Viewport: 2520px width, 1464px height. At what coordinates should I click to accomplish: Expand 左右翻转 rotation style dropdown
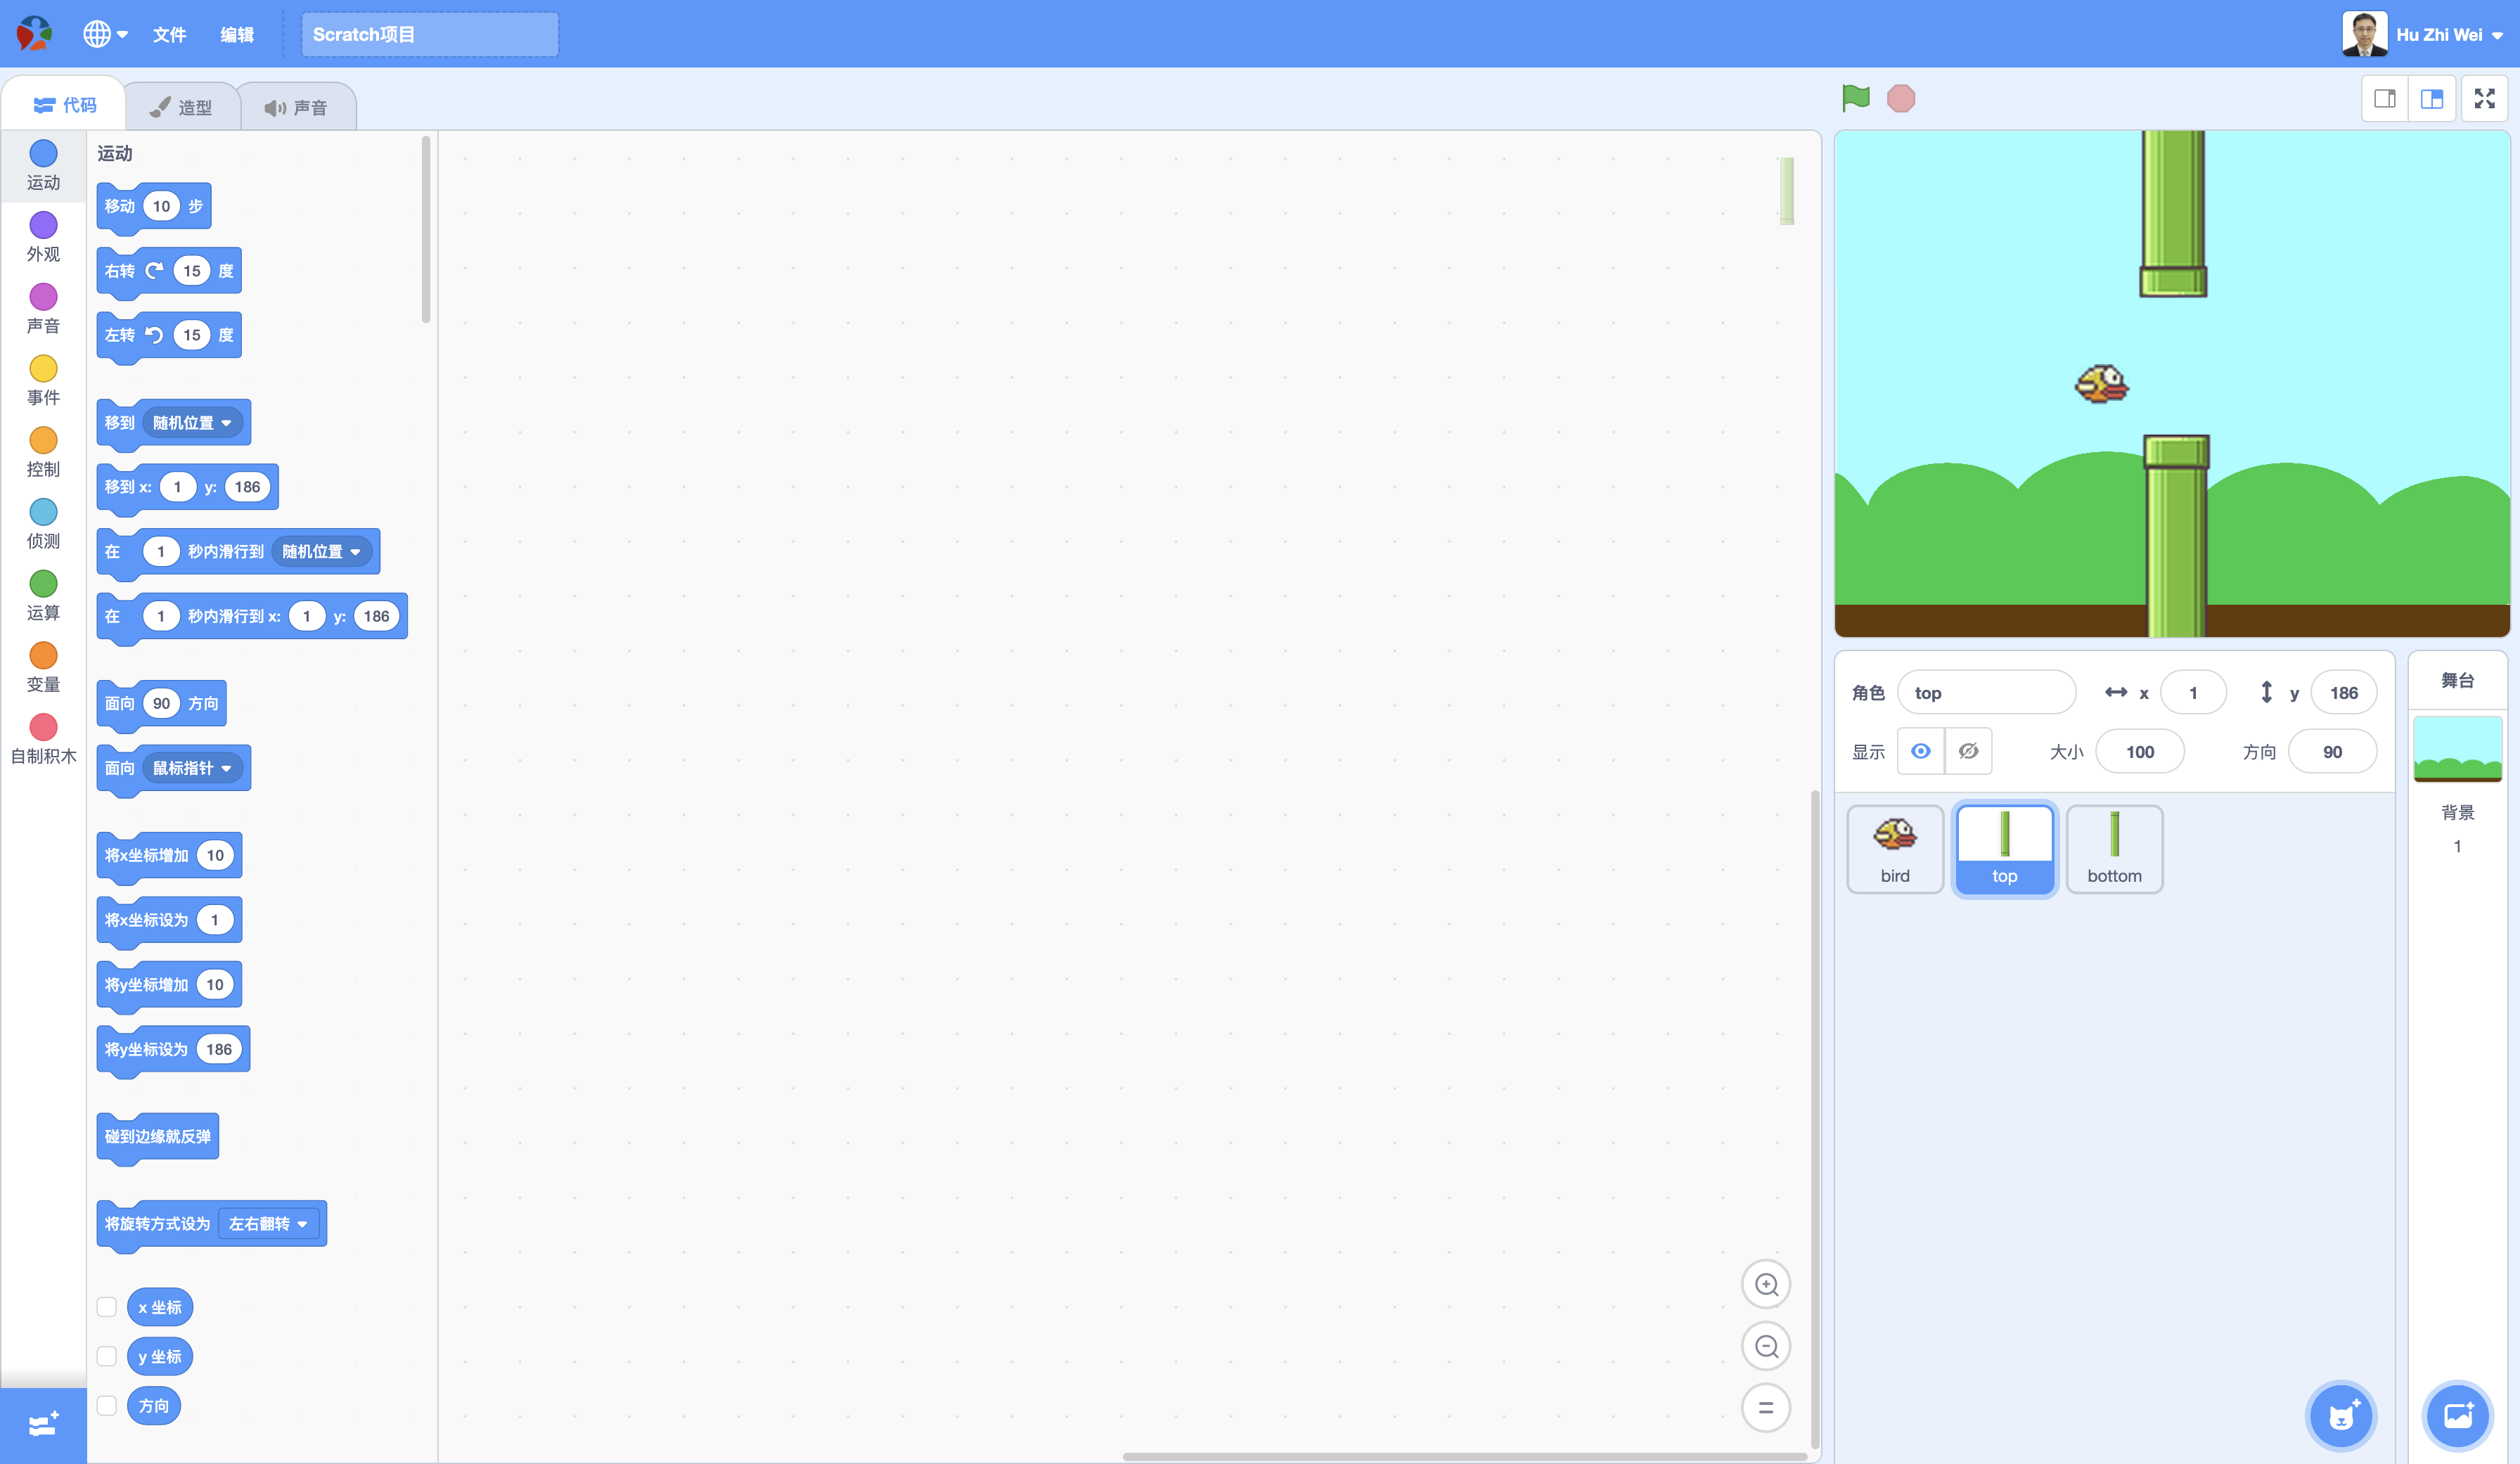click(269, 1224)
